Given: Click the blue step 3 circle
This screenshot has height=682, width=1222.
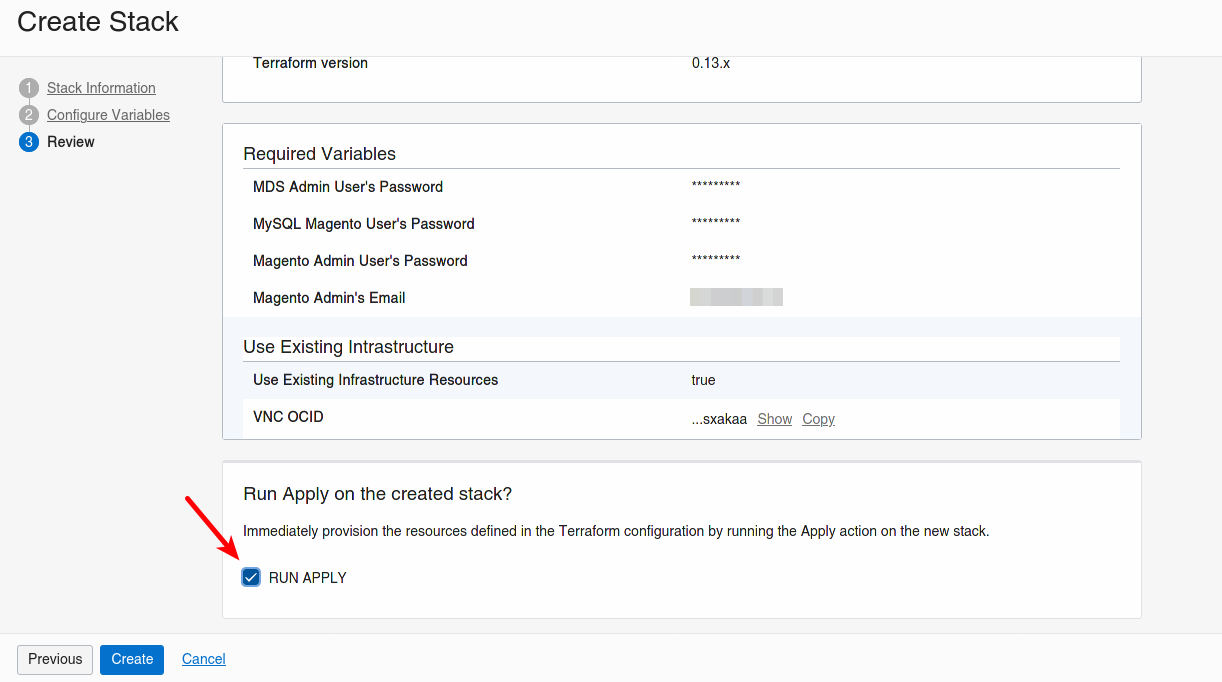Looking at the screenshot, I should pyautogui.click(x=28, y=142).
